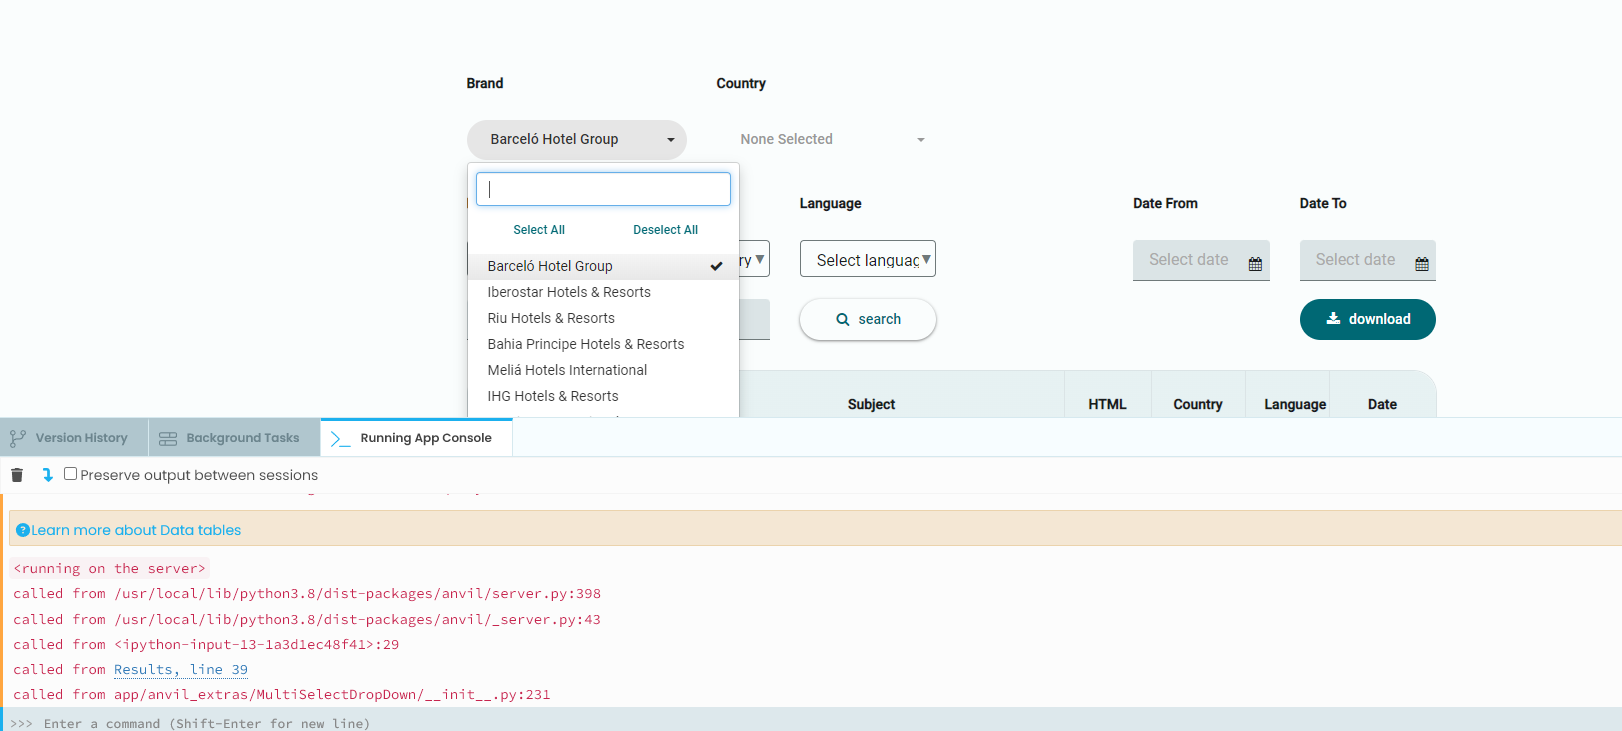The height and width of the screenshot is (731, 1622).
Task: Click the MultiSelectDropDown __init__.py:231 line
Action: click(x=282, y=695)
